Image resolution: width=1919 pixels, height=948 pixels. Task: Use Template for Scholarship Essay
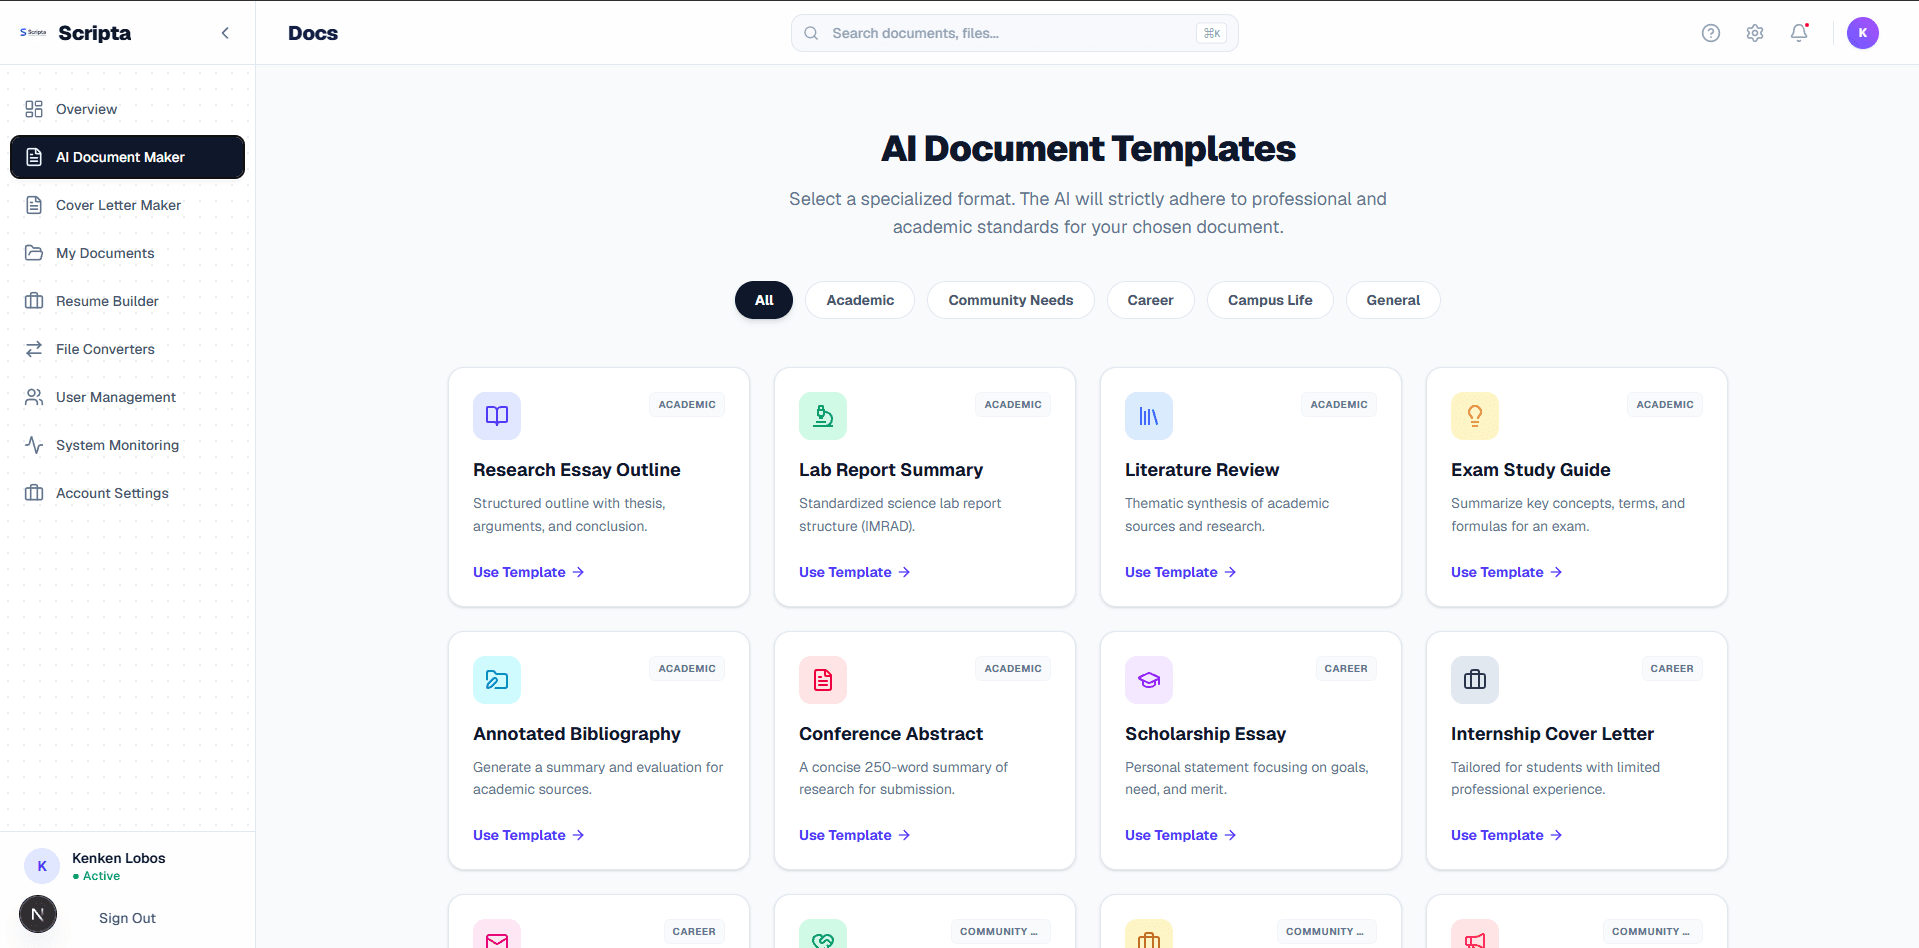(x=1180, y=835)
